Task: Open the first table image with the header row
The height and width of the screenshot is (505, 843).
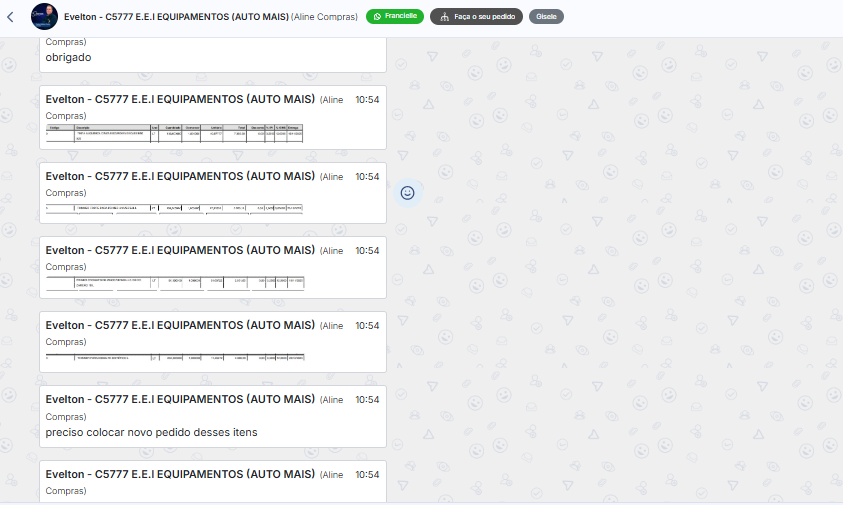Action: pyautogui.click(x=174, y=133)
